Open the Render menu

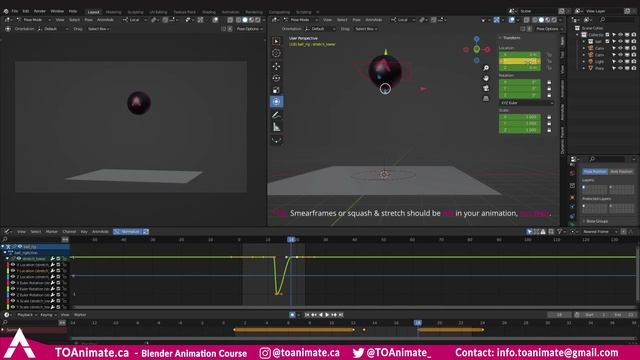click(40, 11)
